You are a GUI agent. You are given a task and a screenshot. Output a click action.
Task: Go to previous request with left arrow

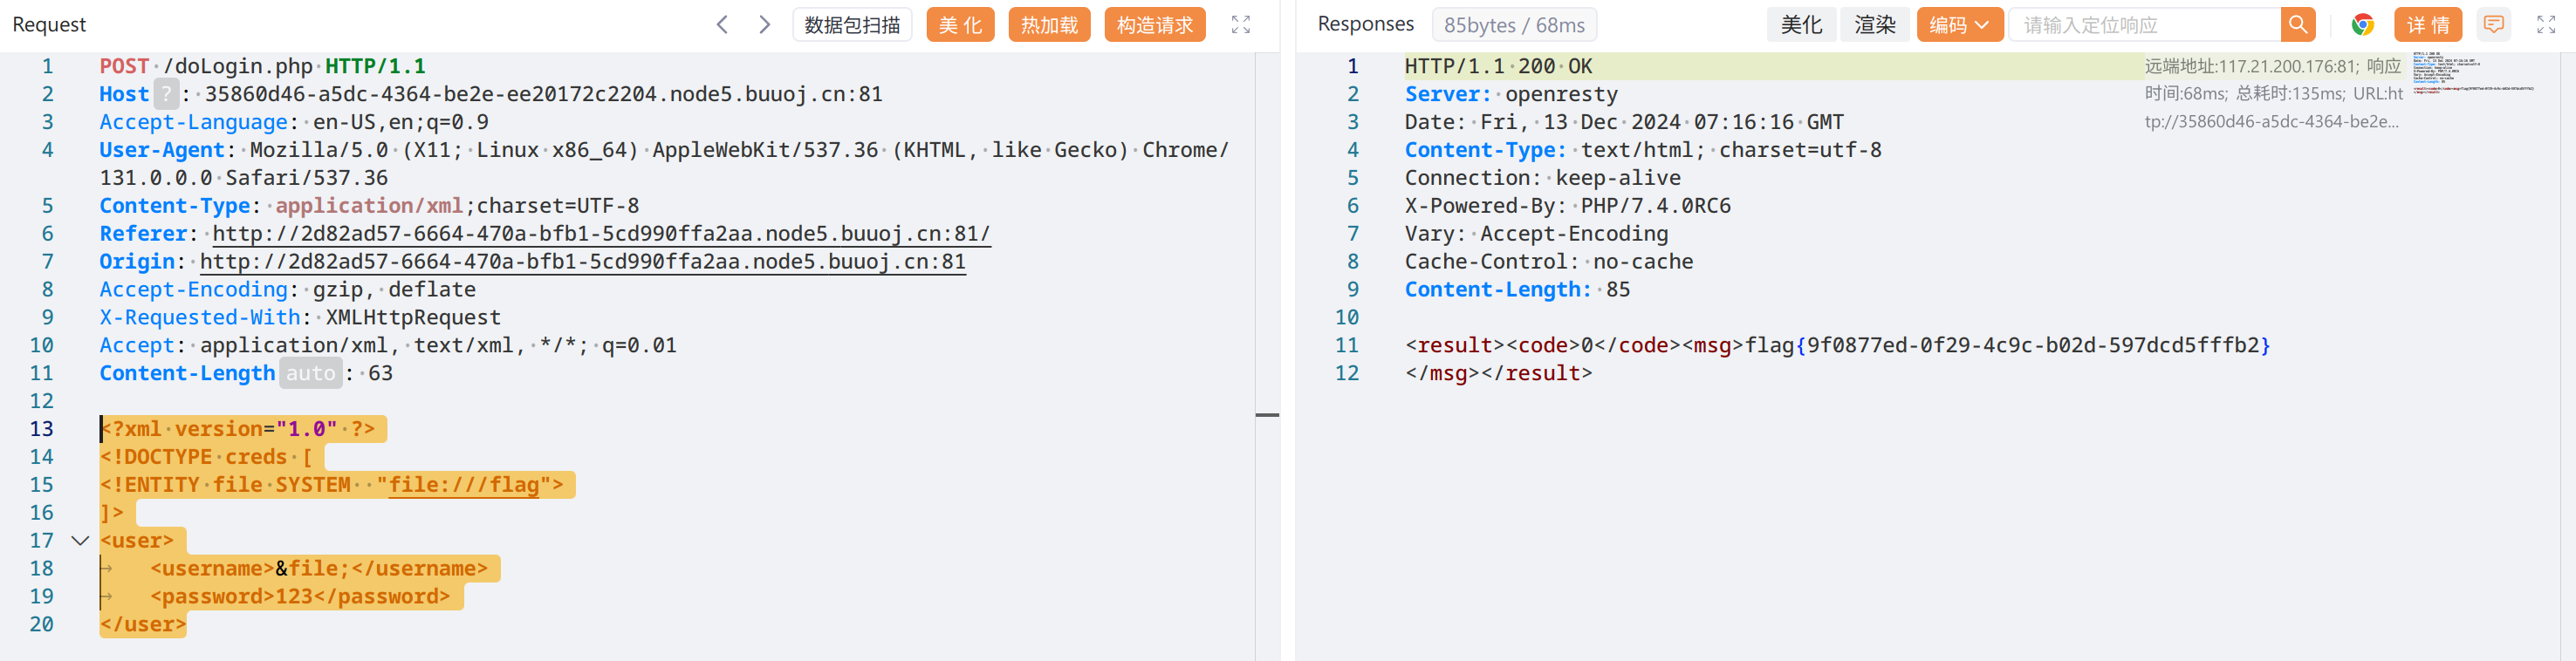pos(722,24)
